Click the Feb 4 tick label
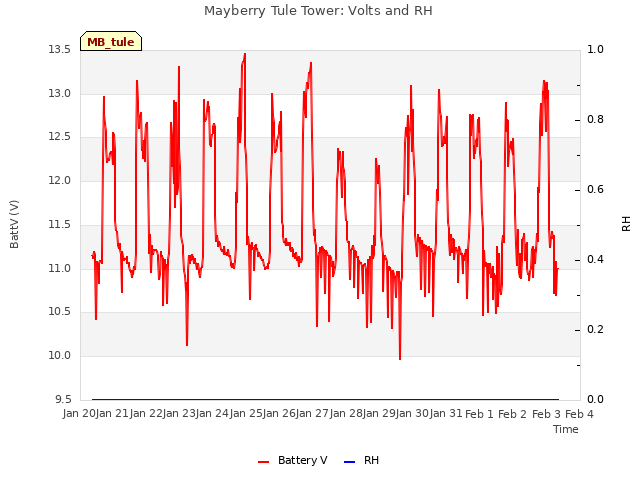Screen dimensions: 640x480 click(x=579, y=414)
